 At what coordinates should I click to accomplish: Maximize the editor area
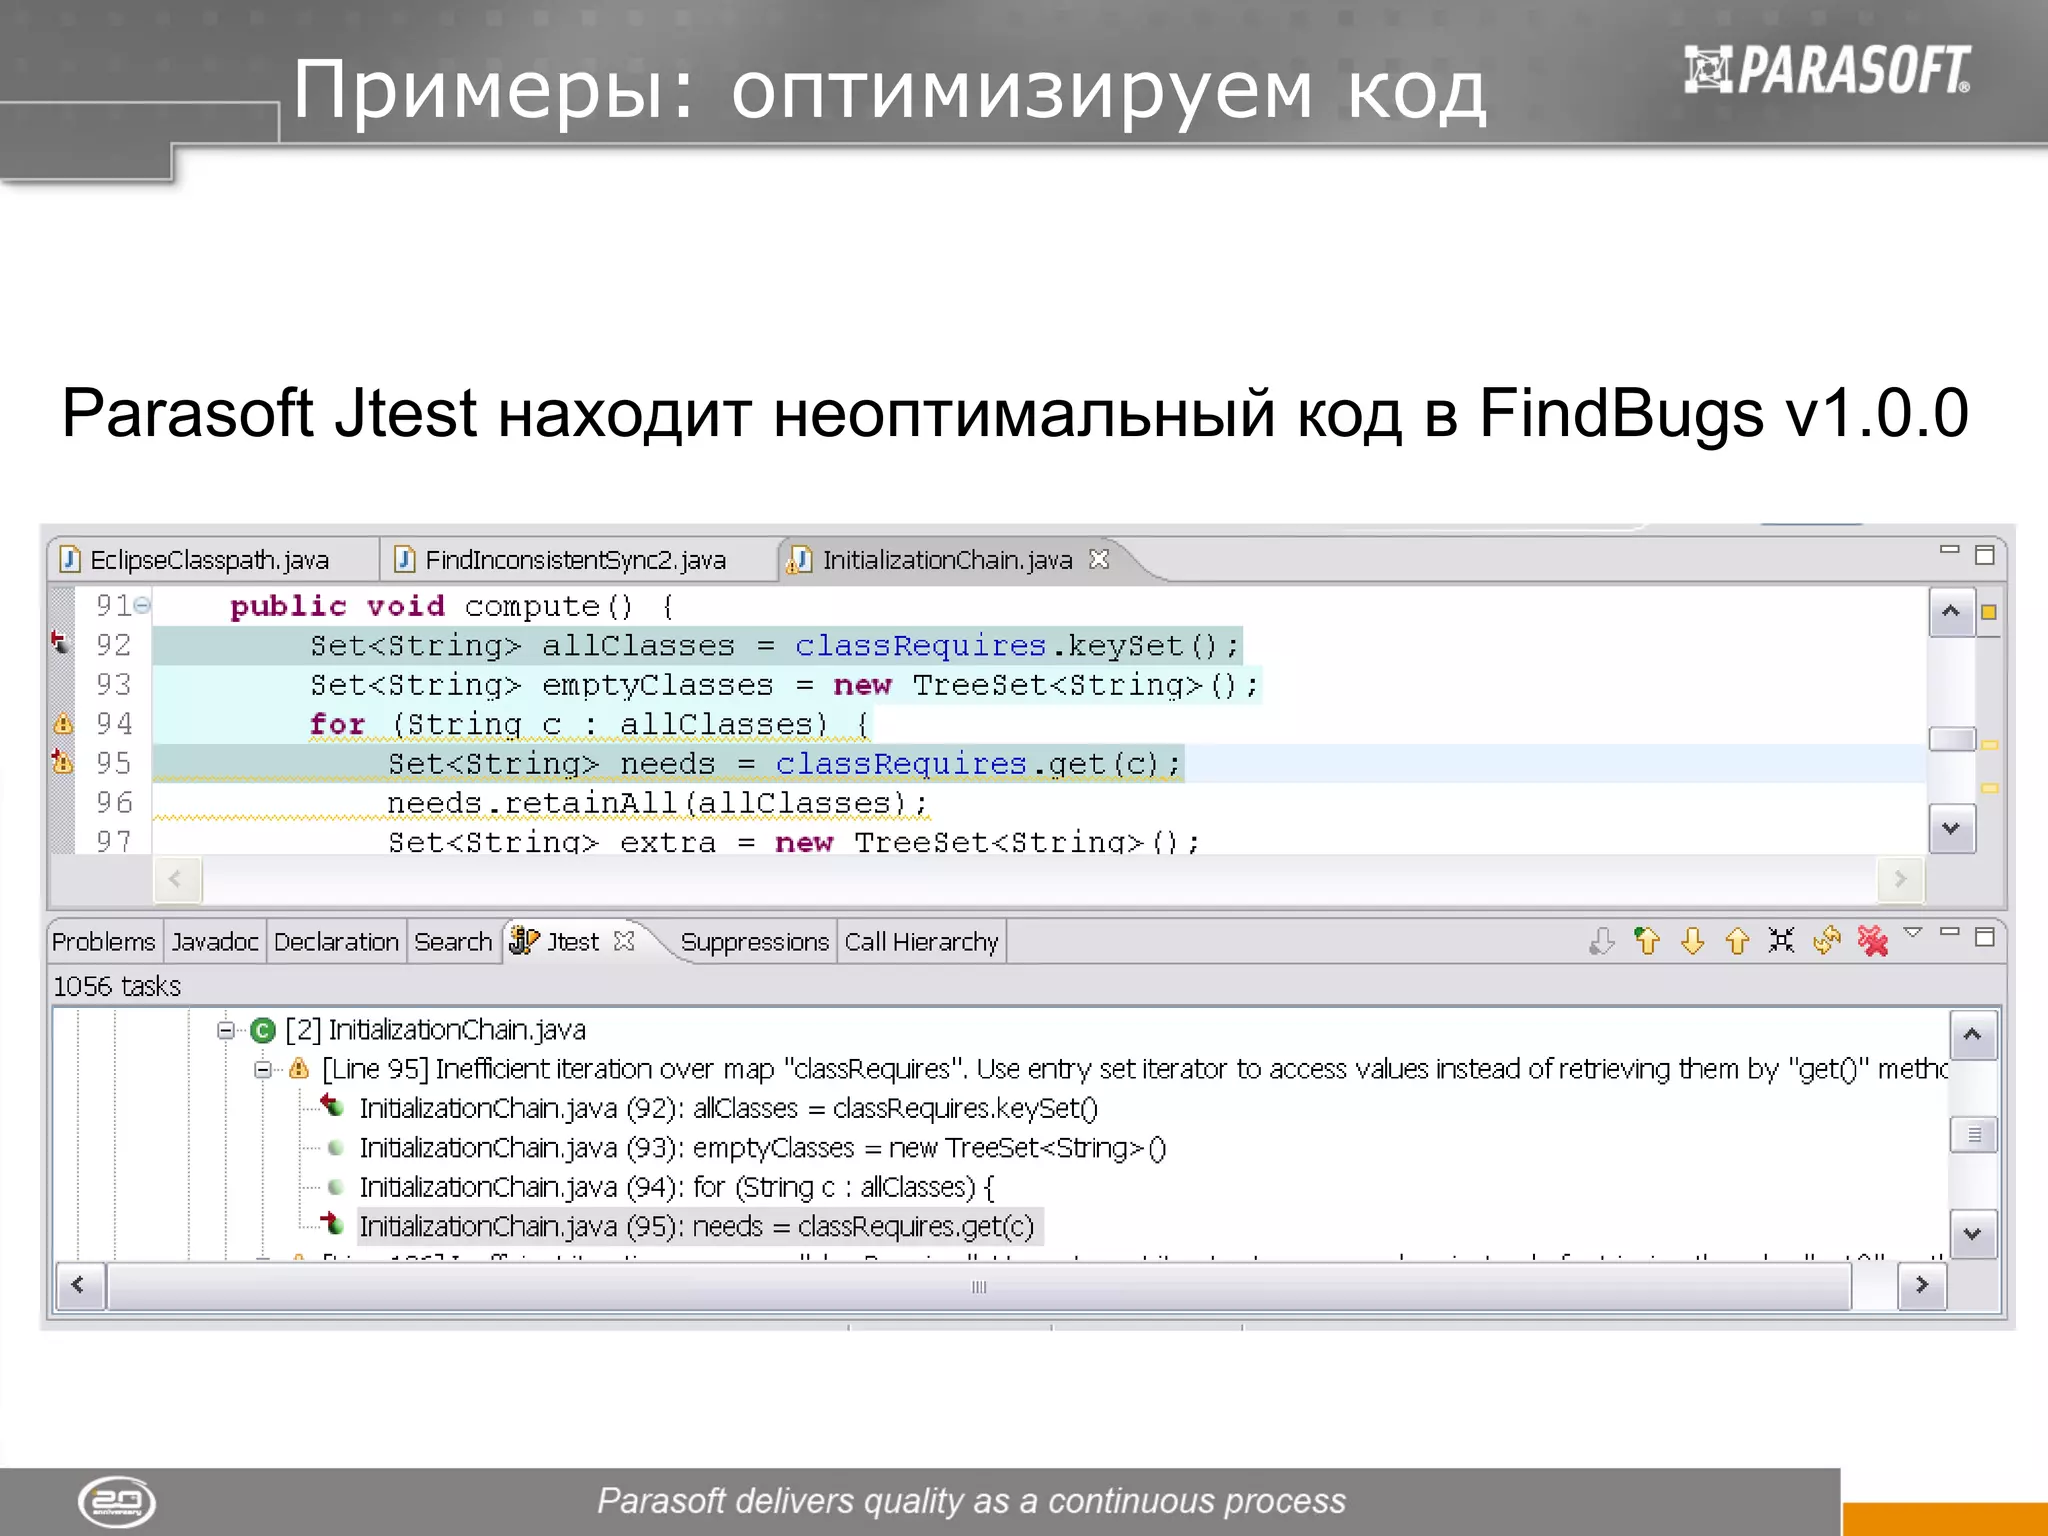tap(1985, 555)
